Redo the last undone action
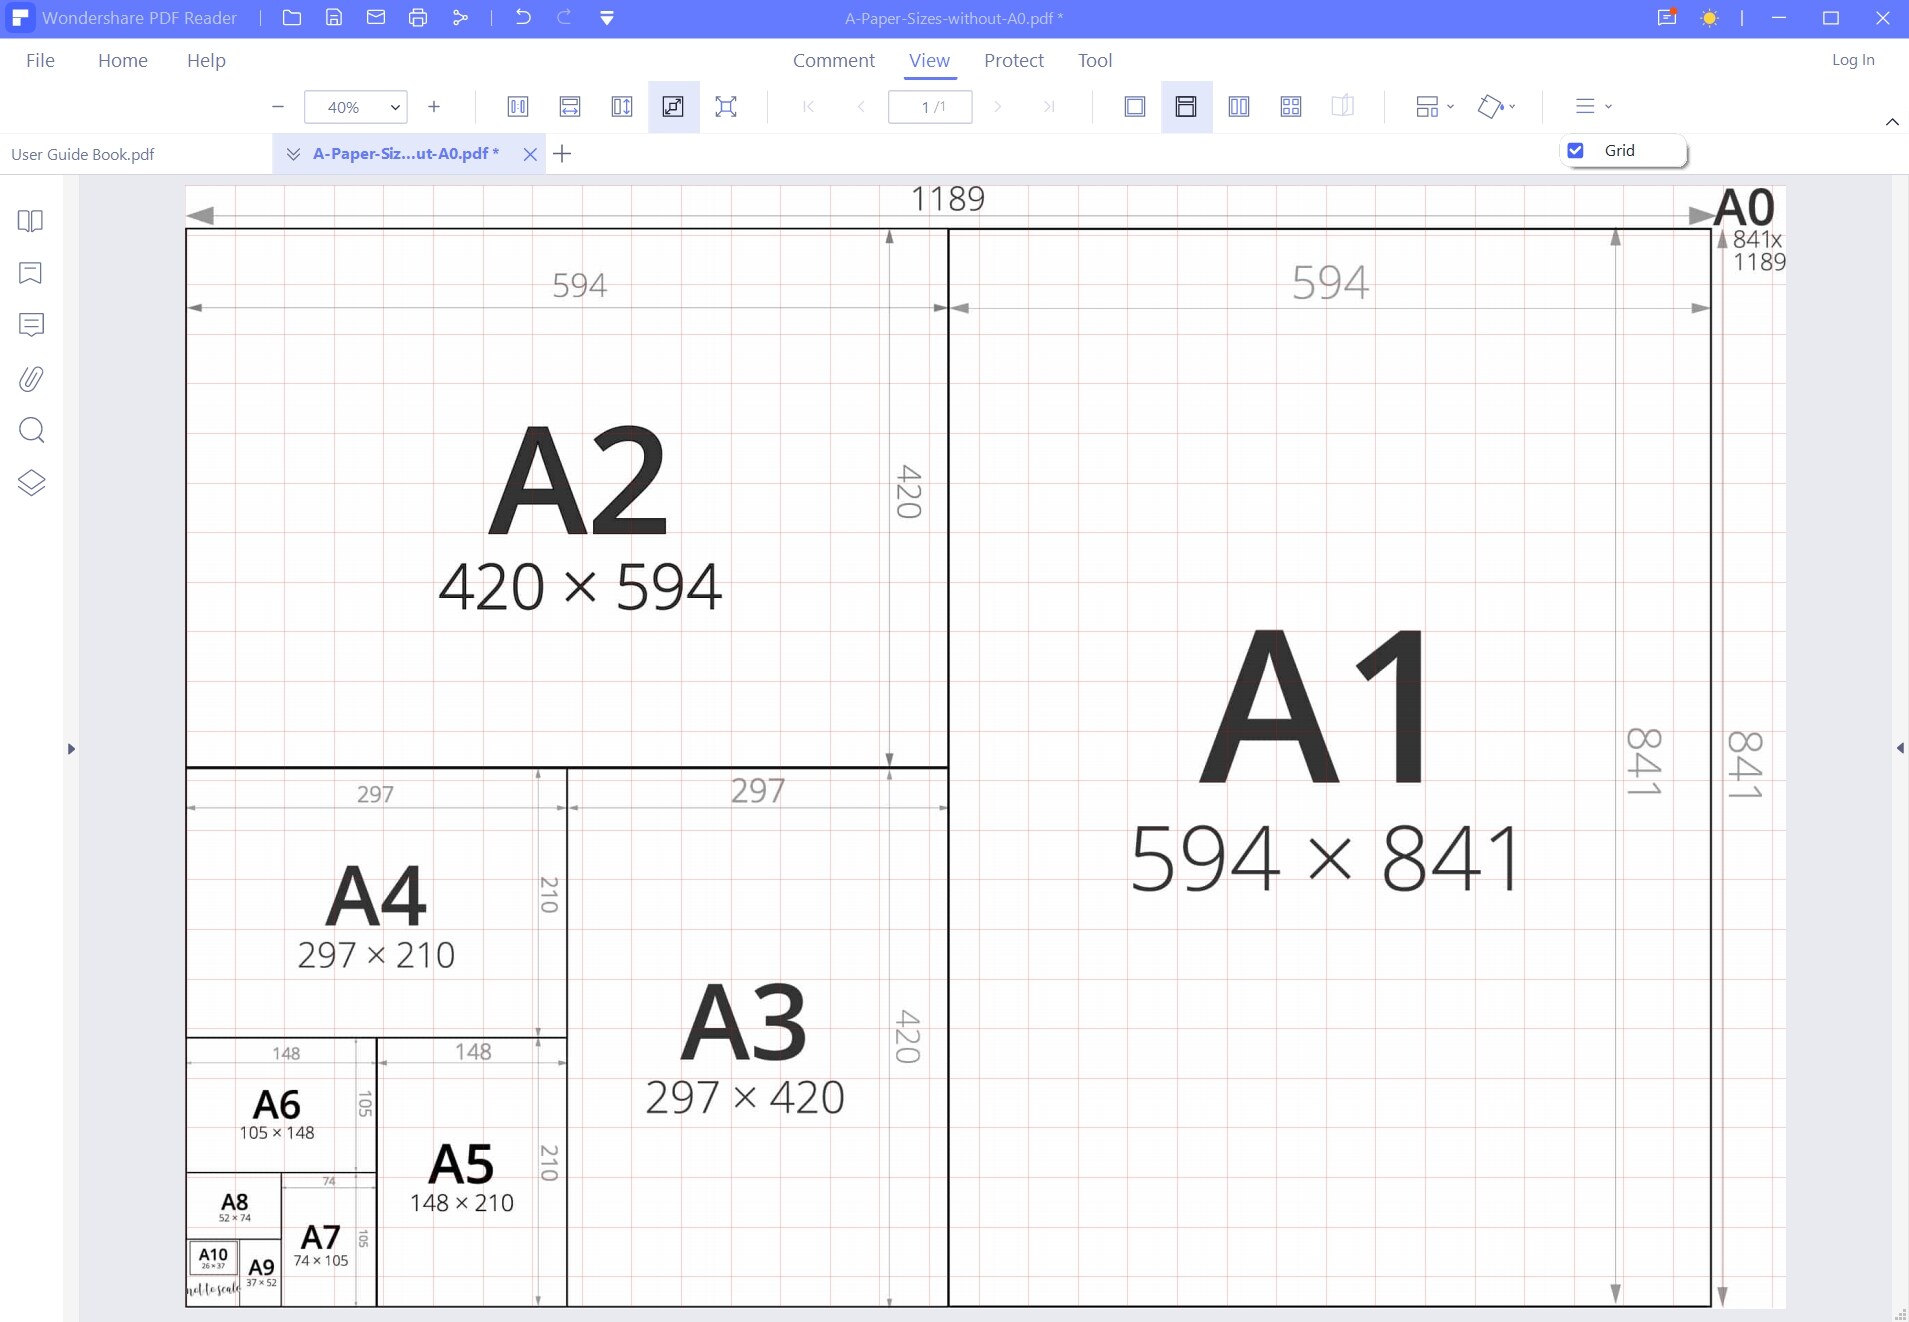Viewport: 1909px width, 1322px height. click(564, 18)
